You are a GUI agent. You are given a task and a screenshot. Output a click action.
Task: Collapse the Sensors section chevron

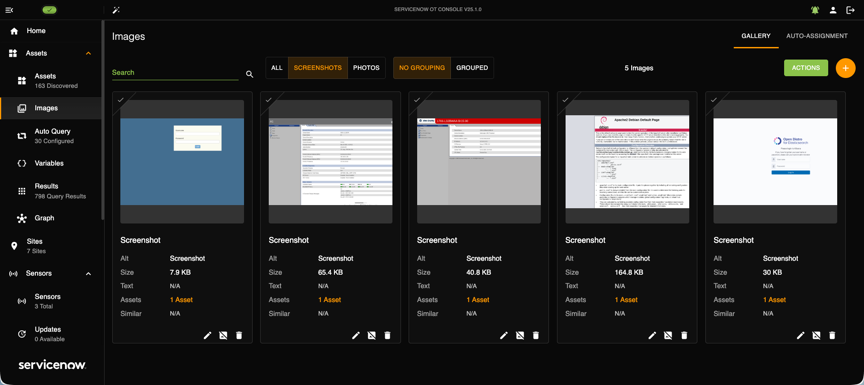pos(88,274)
